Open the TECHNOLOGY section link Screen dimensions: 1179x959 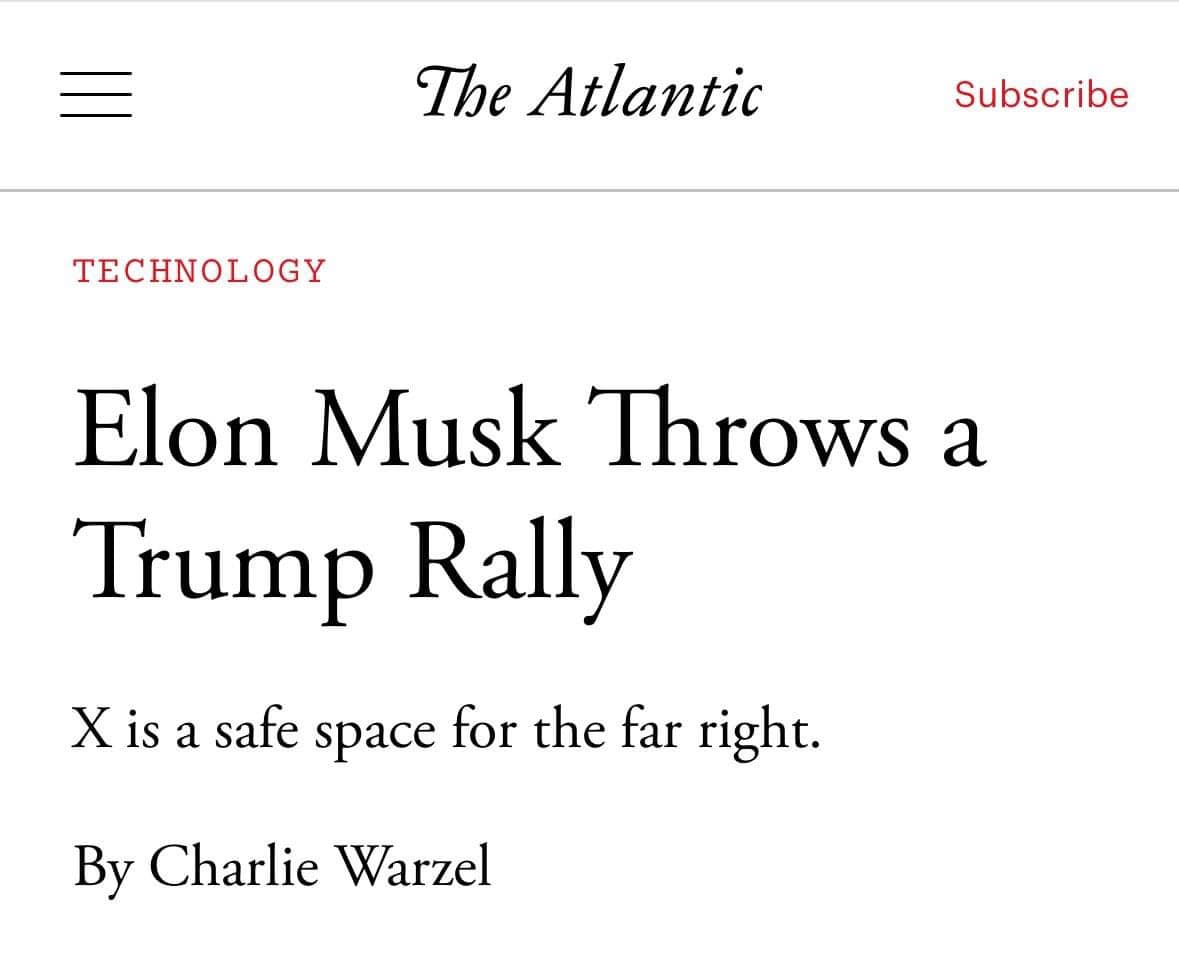click(x=200, y=270)
